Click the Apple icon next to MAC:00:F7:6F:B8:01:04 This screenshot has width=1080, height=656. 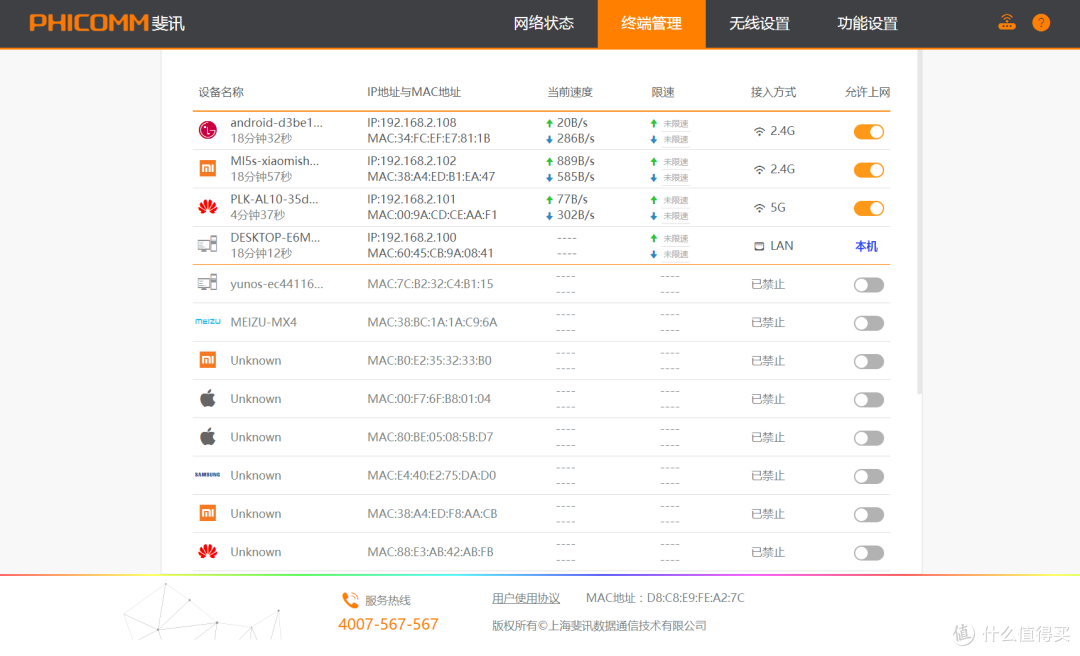pos(208,398)
